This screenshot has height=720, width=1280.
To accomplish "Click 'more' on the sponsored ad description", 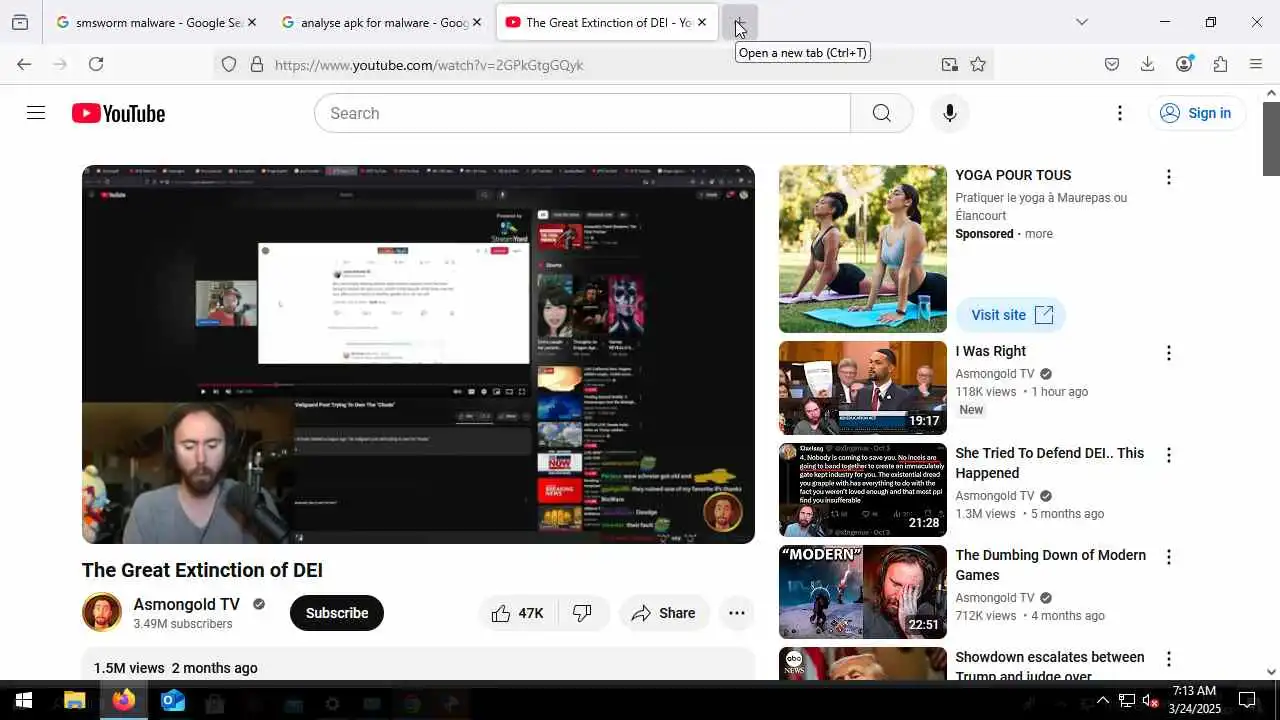I will 1039,234.
